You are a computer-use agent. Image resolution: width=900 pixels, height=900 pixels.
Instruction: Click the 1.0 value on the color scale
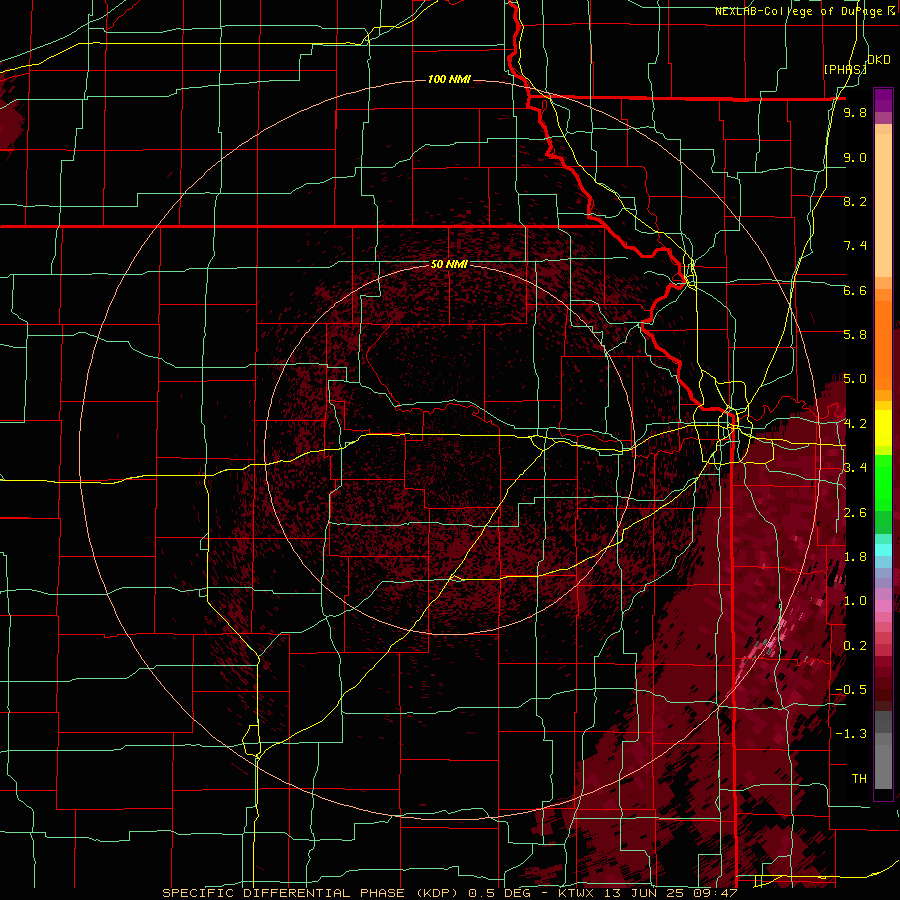[855, 601]
